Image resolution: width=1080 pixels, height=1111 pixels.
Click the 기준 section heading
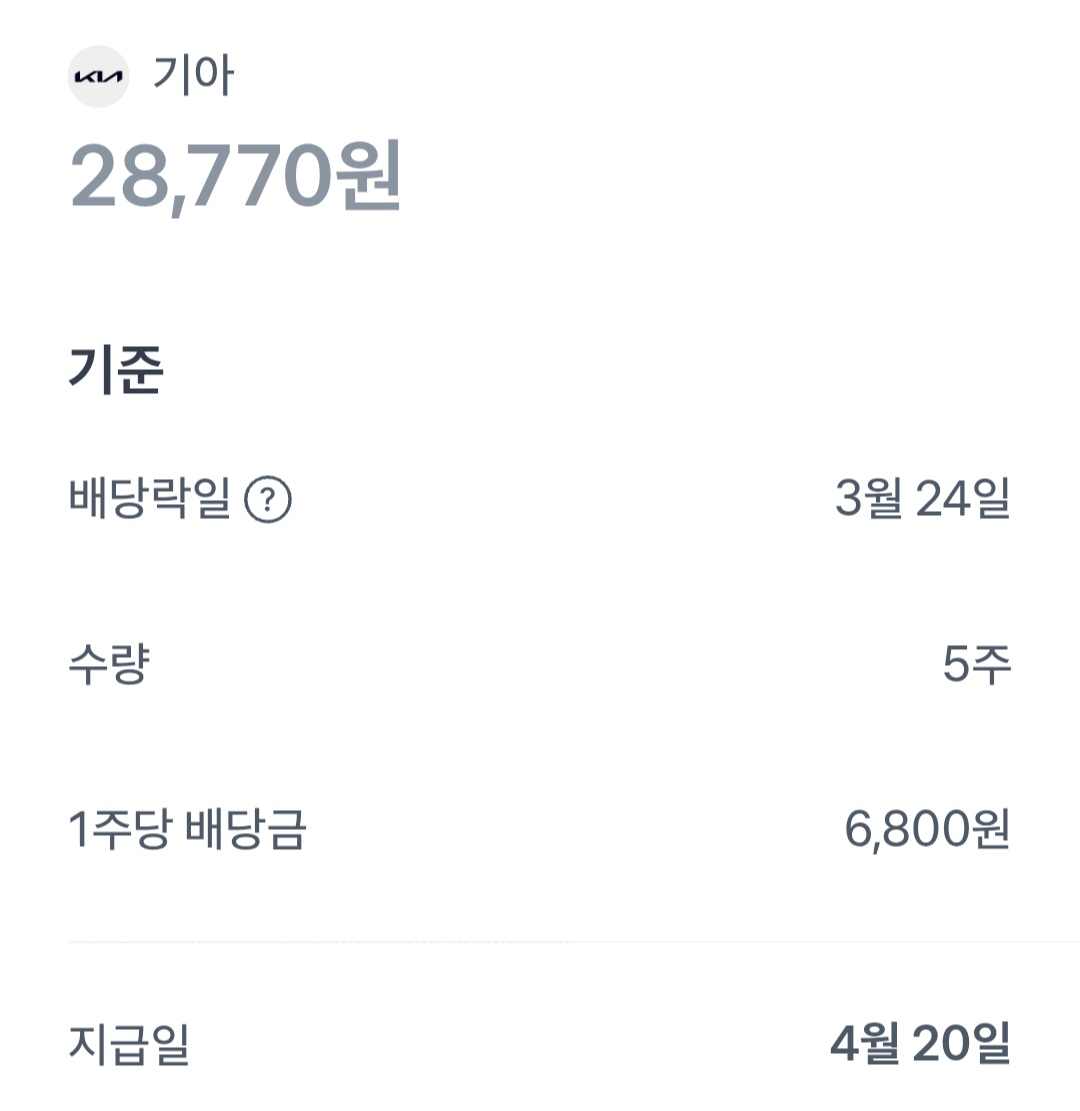(x=116, y=369)
